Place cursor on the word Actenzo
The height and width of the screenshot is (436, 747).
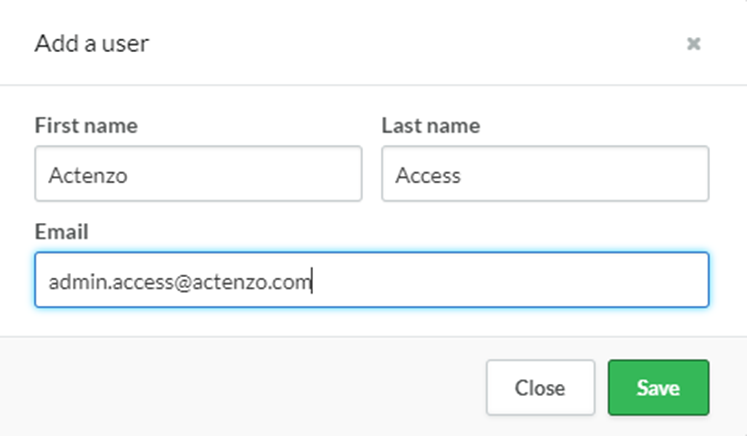(88, 175)
